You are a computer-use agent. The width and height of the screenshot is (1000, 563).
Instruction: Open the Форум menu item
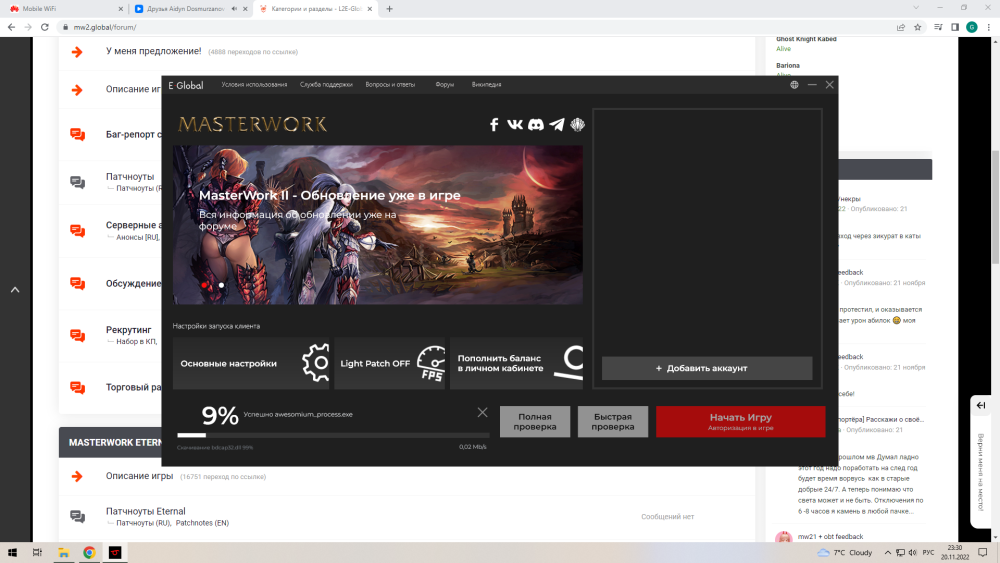point(444,85)
